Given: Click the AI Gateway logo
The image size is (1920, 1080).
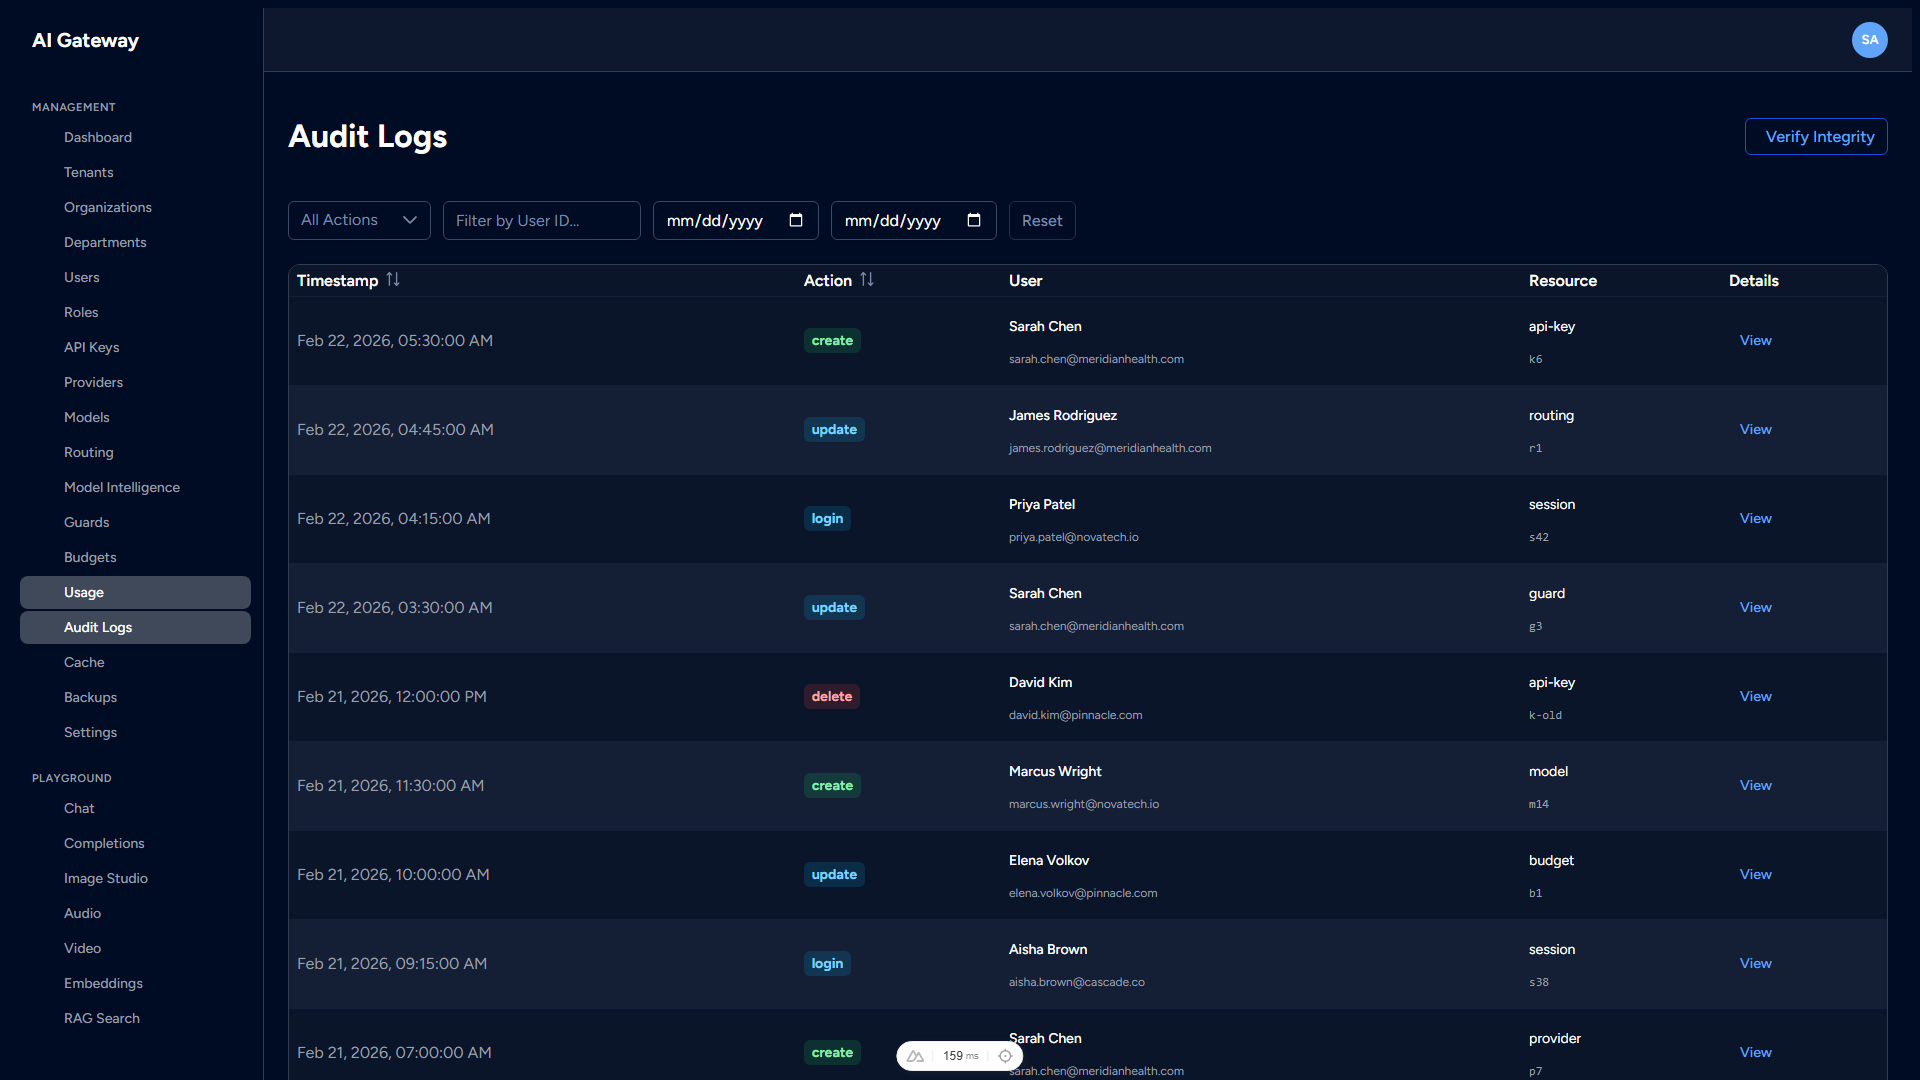Looking at the screenshot, I should [x=85, y=40].
